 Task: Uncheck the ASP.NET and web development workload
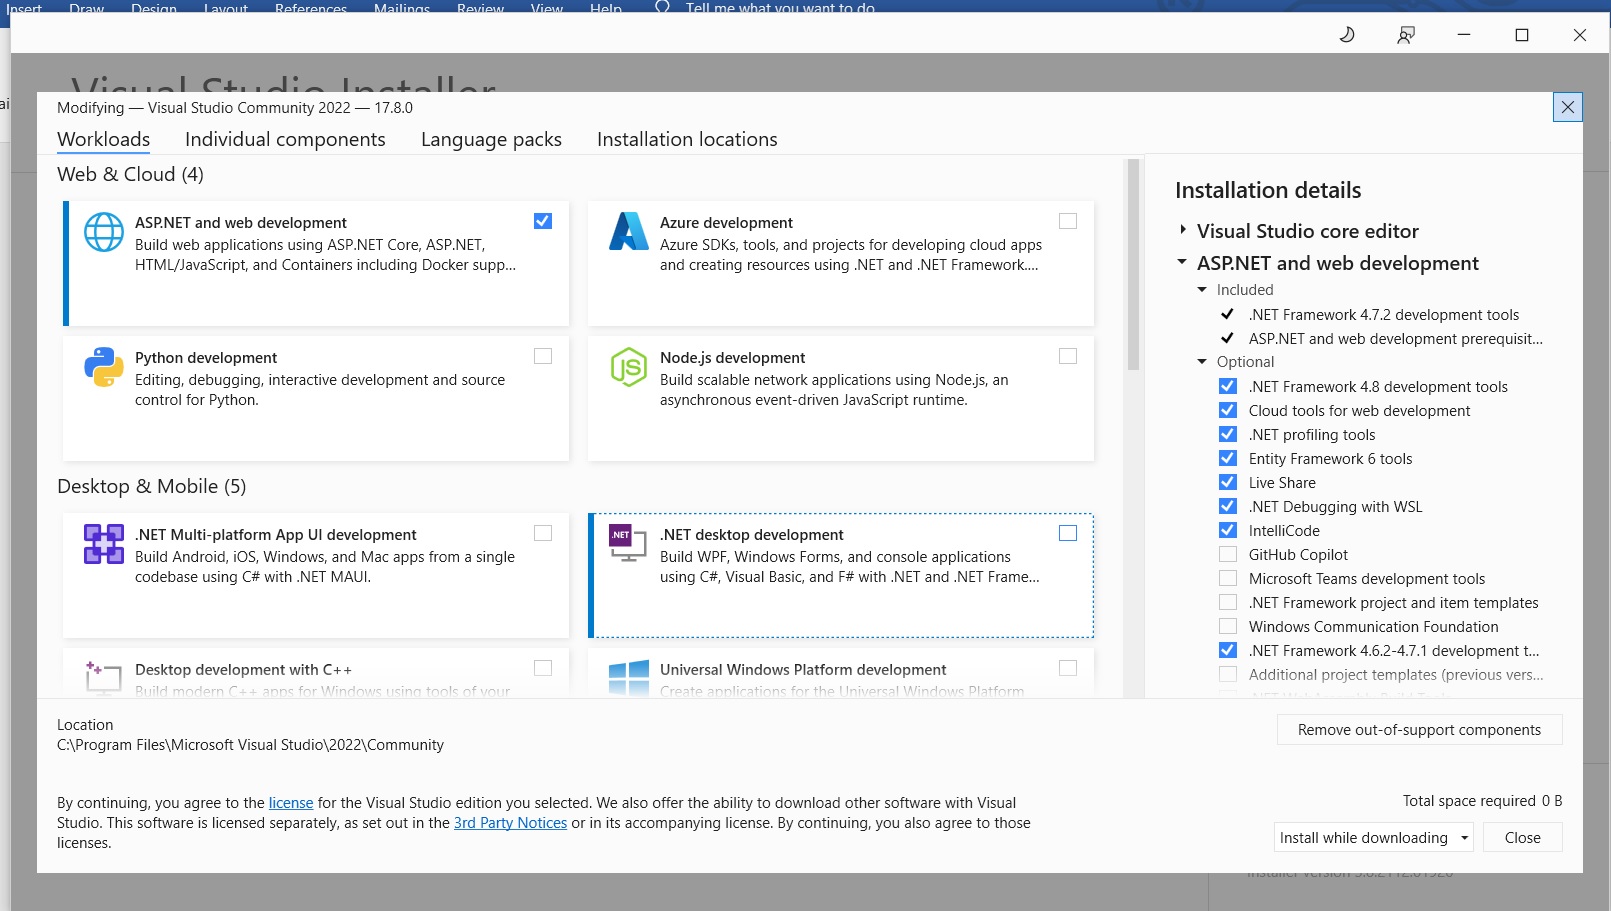pyautogui.click(x=543, y=221)
